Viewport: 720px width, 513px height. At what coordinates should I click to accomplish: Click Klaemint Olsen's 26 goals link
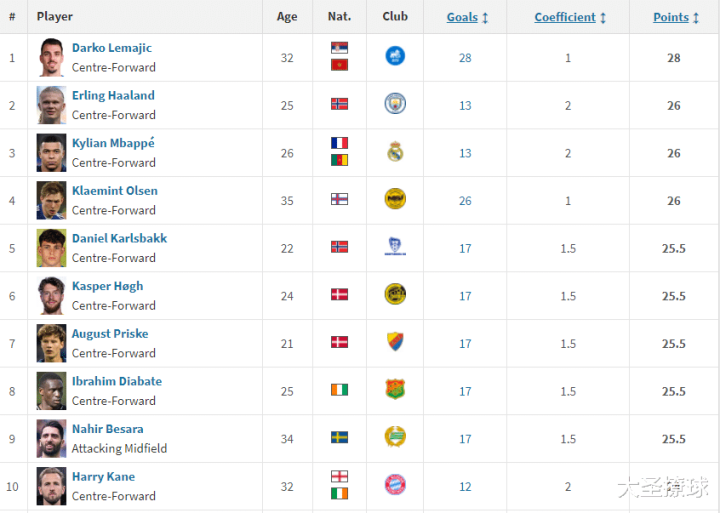tap(465, 201)
